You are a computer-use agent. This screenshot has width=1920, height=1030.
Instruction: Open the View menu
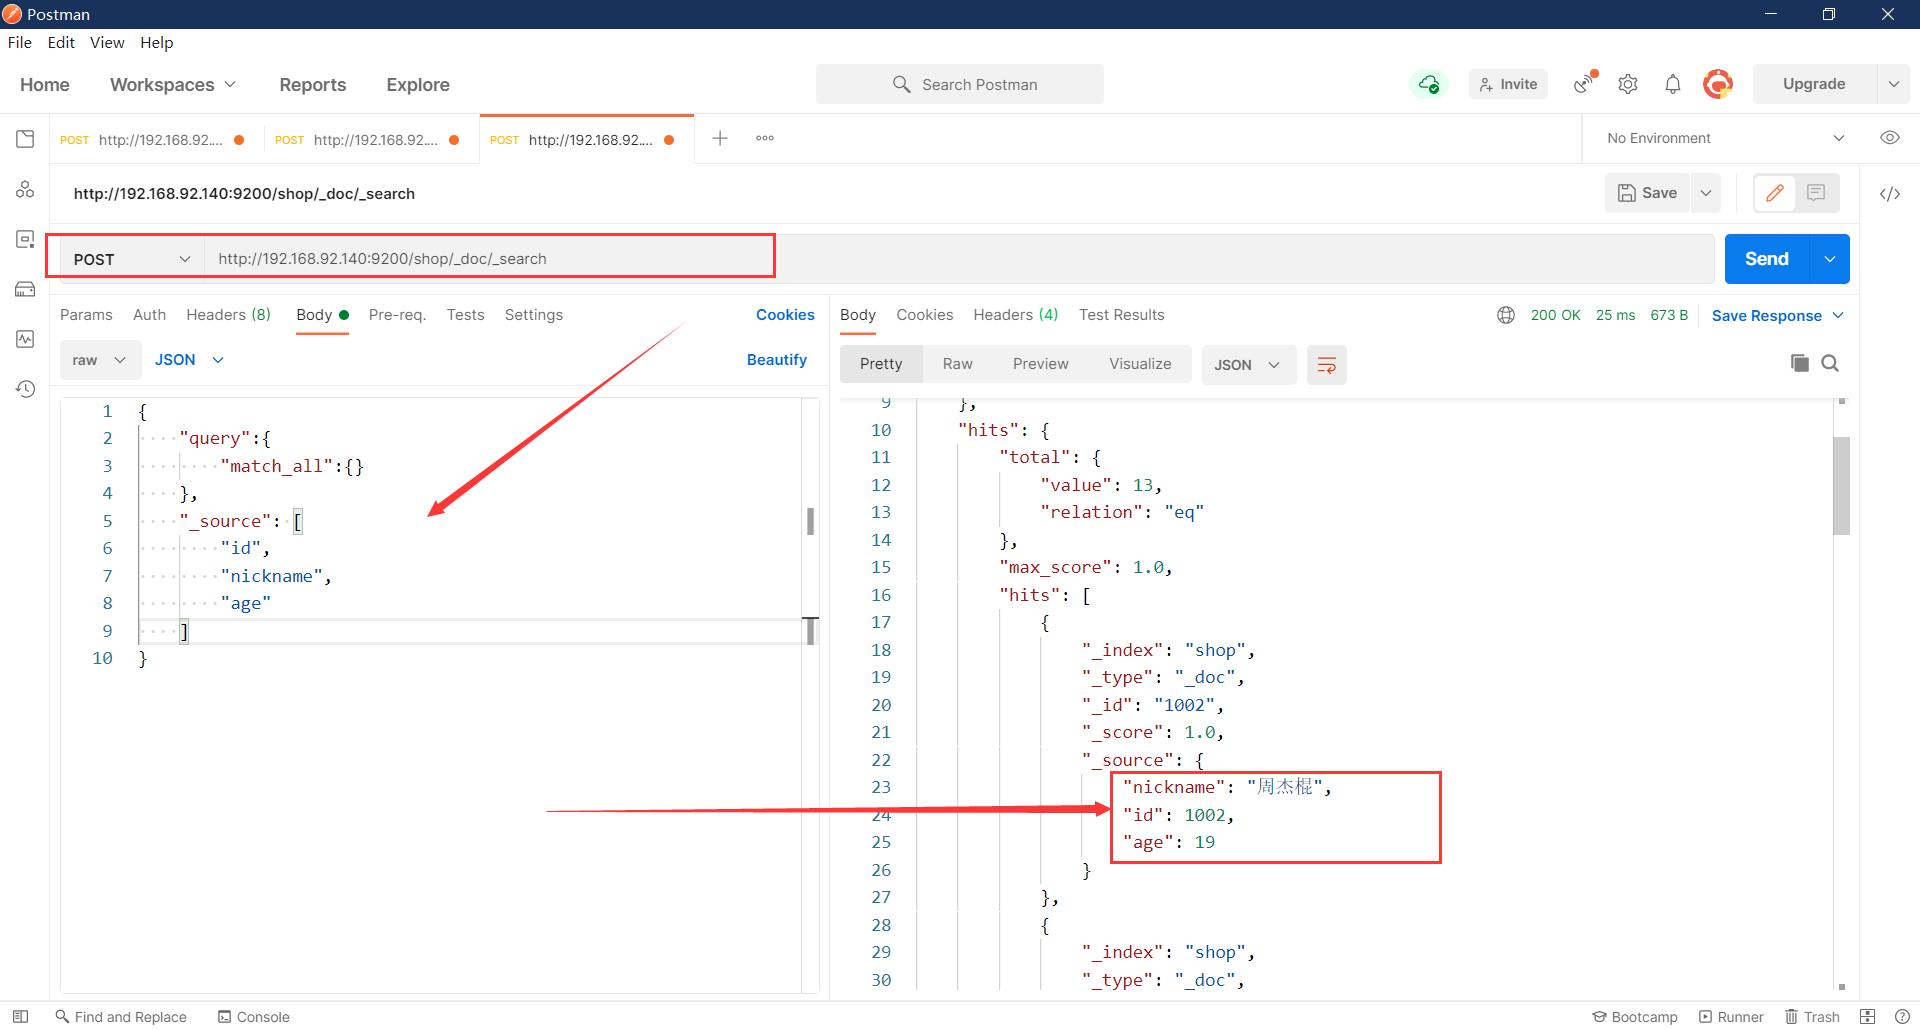pos(107,42)
